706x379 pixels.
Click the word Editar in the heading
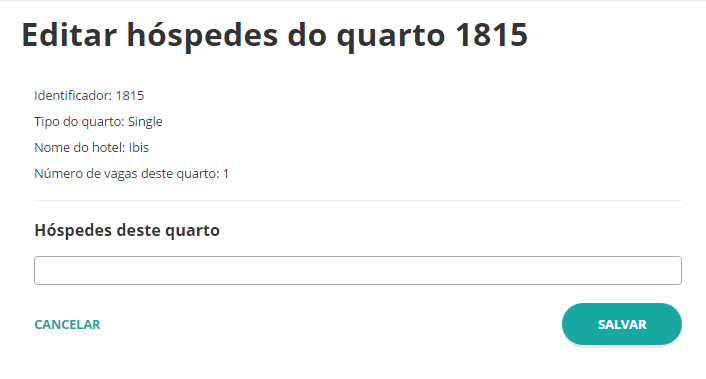[69, 35]
